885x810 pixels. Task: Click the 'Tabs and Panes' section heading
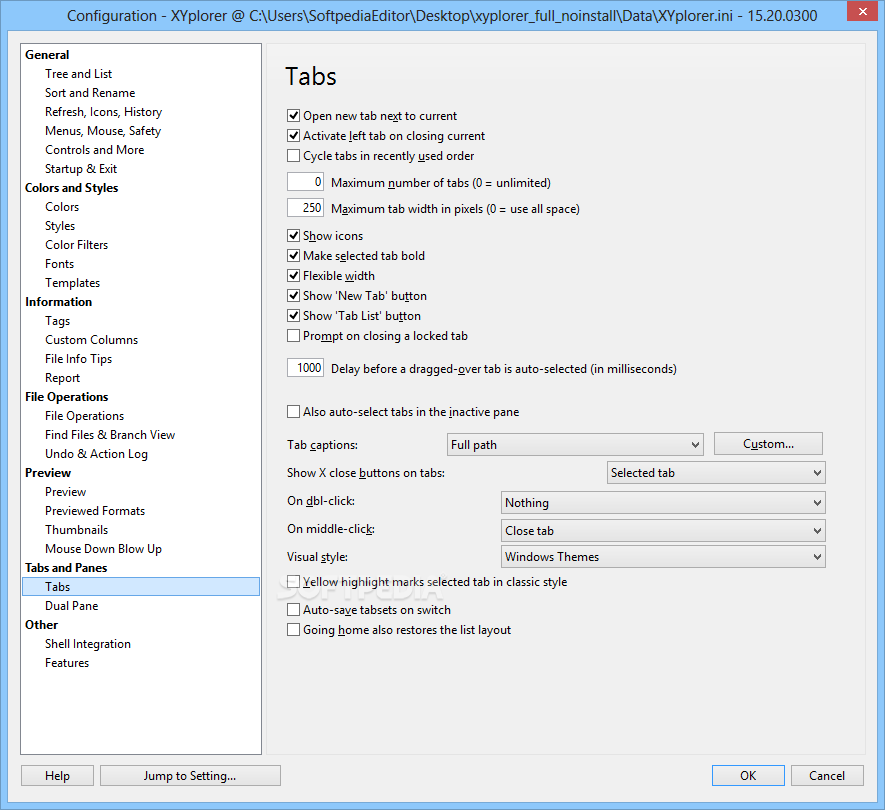(66, 568)
